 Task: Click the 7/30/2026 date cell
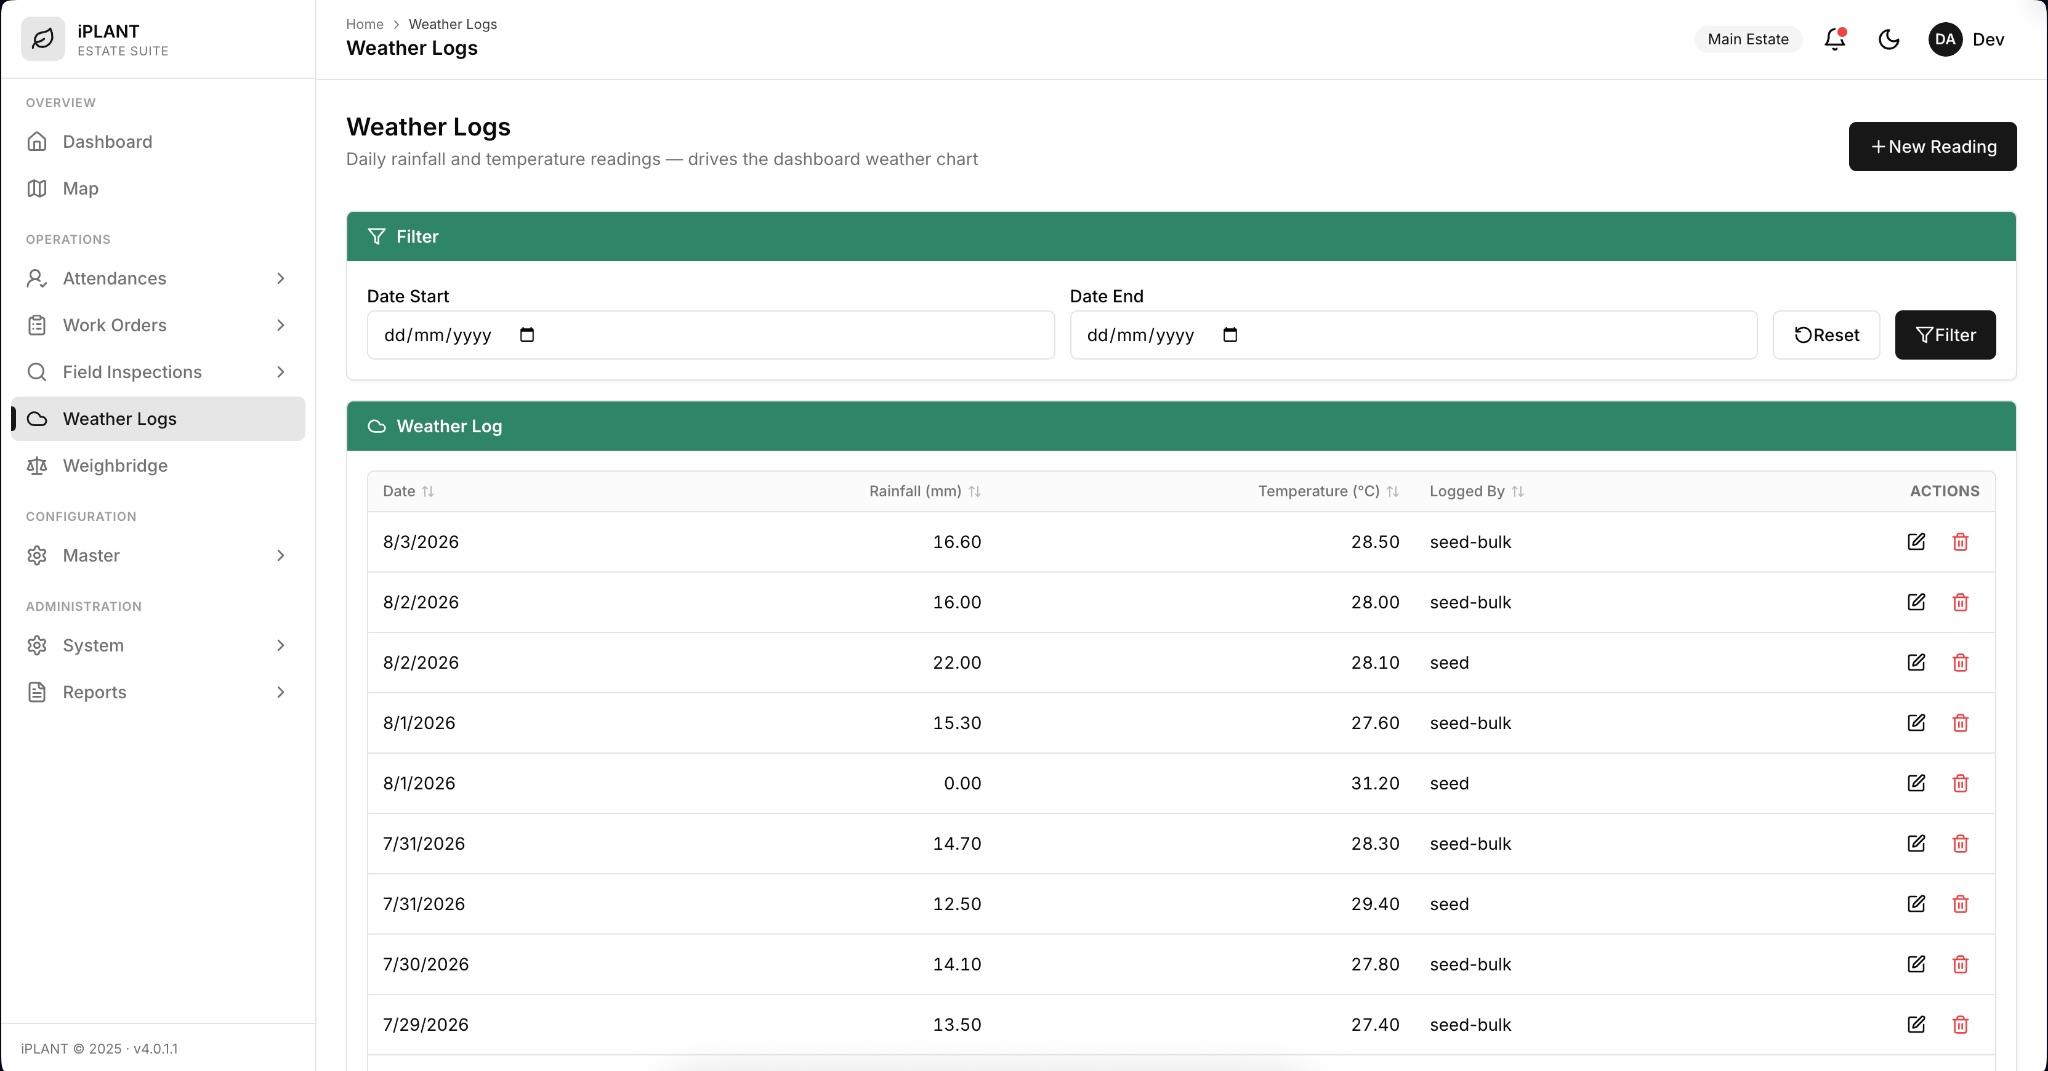[x=426, y=964]
